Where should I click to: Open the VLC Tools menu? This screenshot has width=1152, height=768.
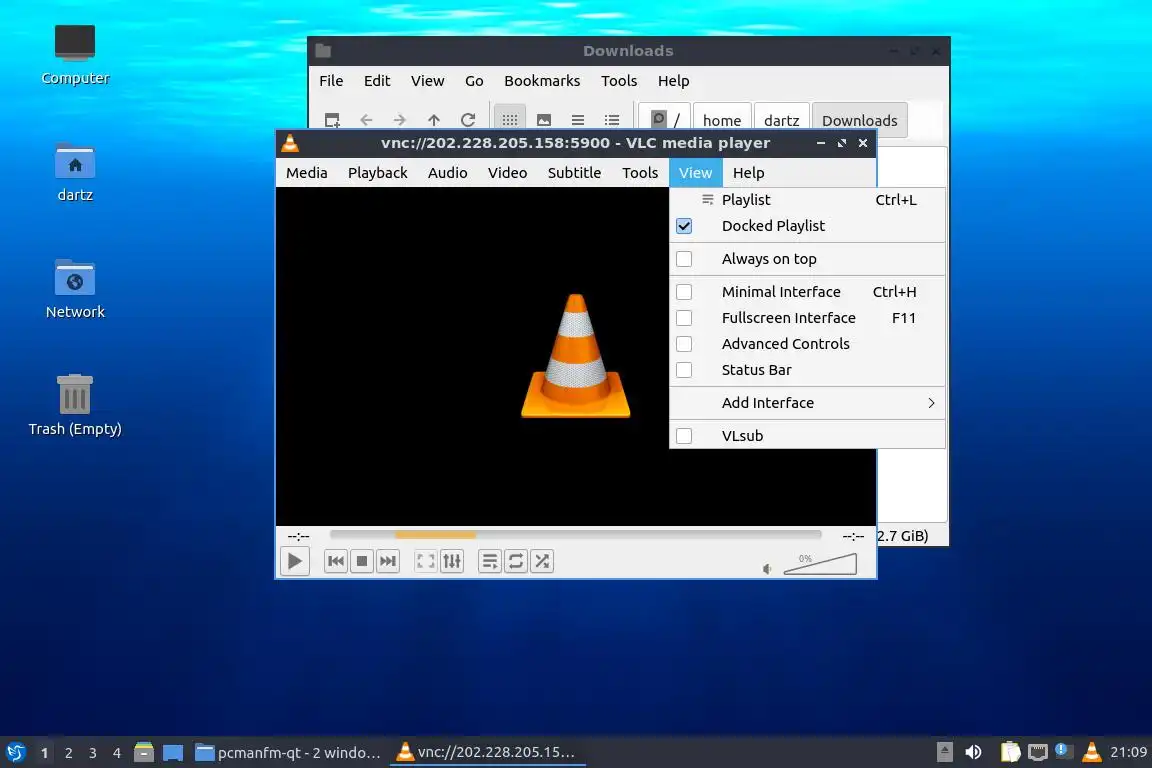(640, 173)
